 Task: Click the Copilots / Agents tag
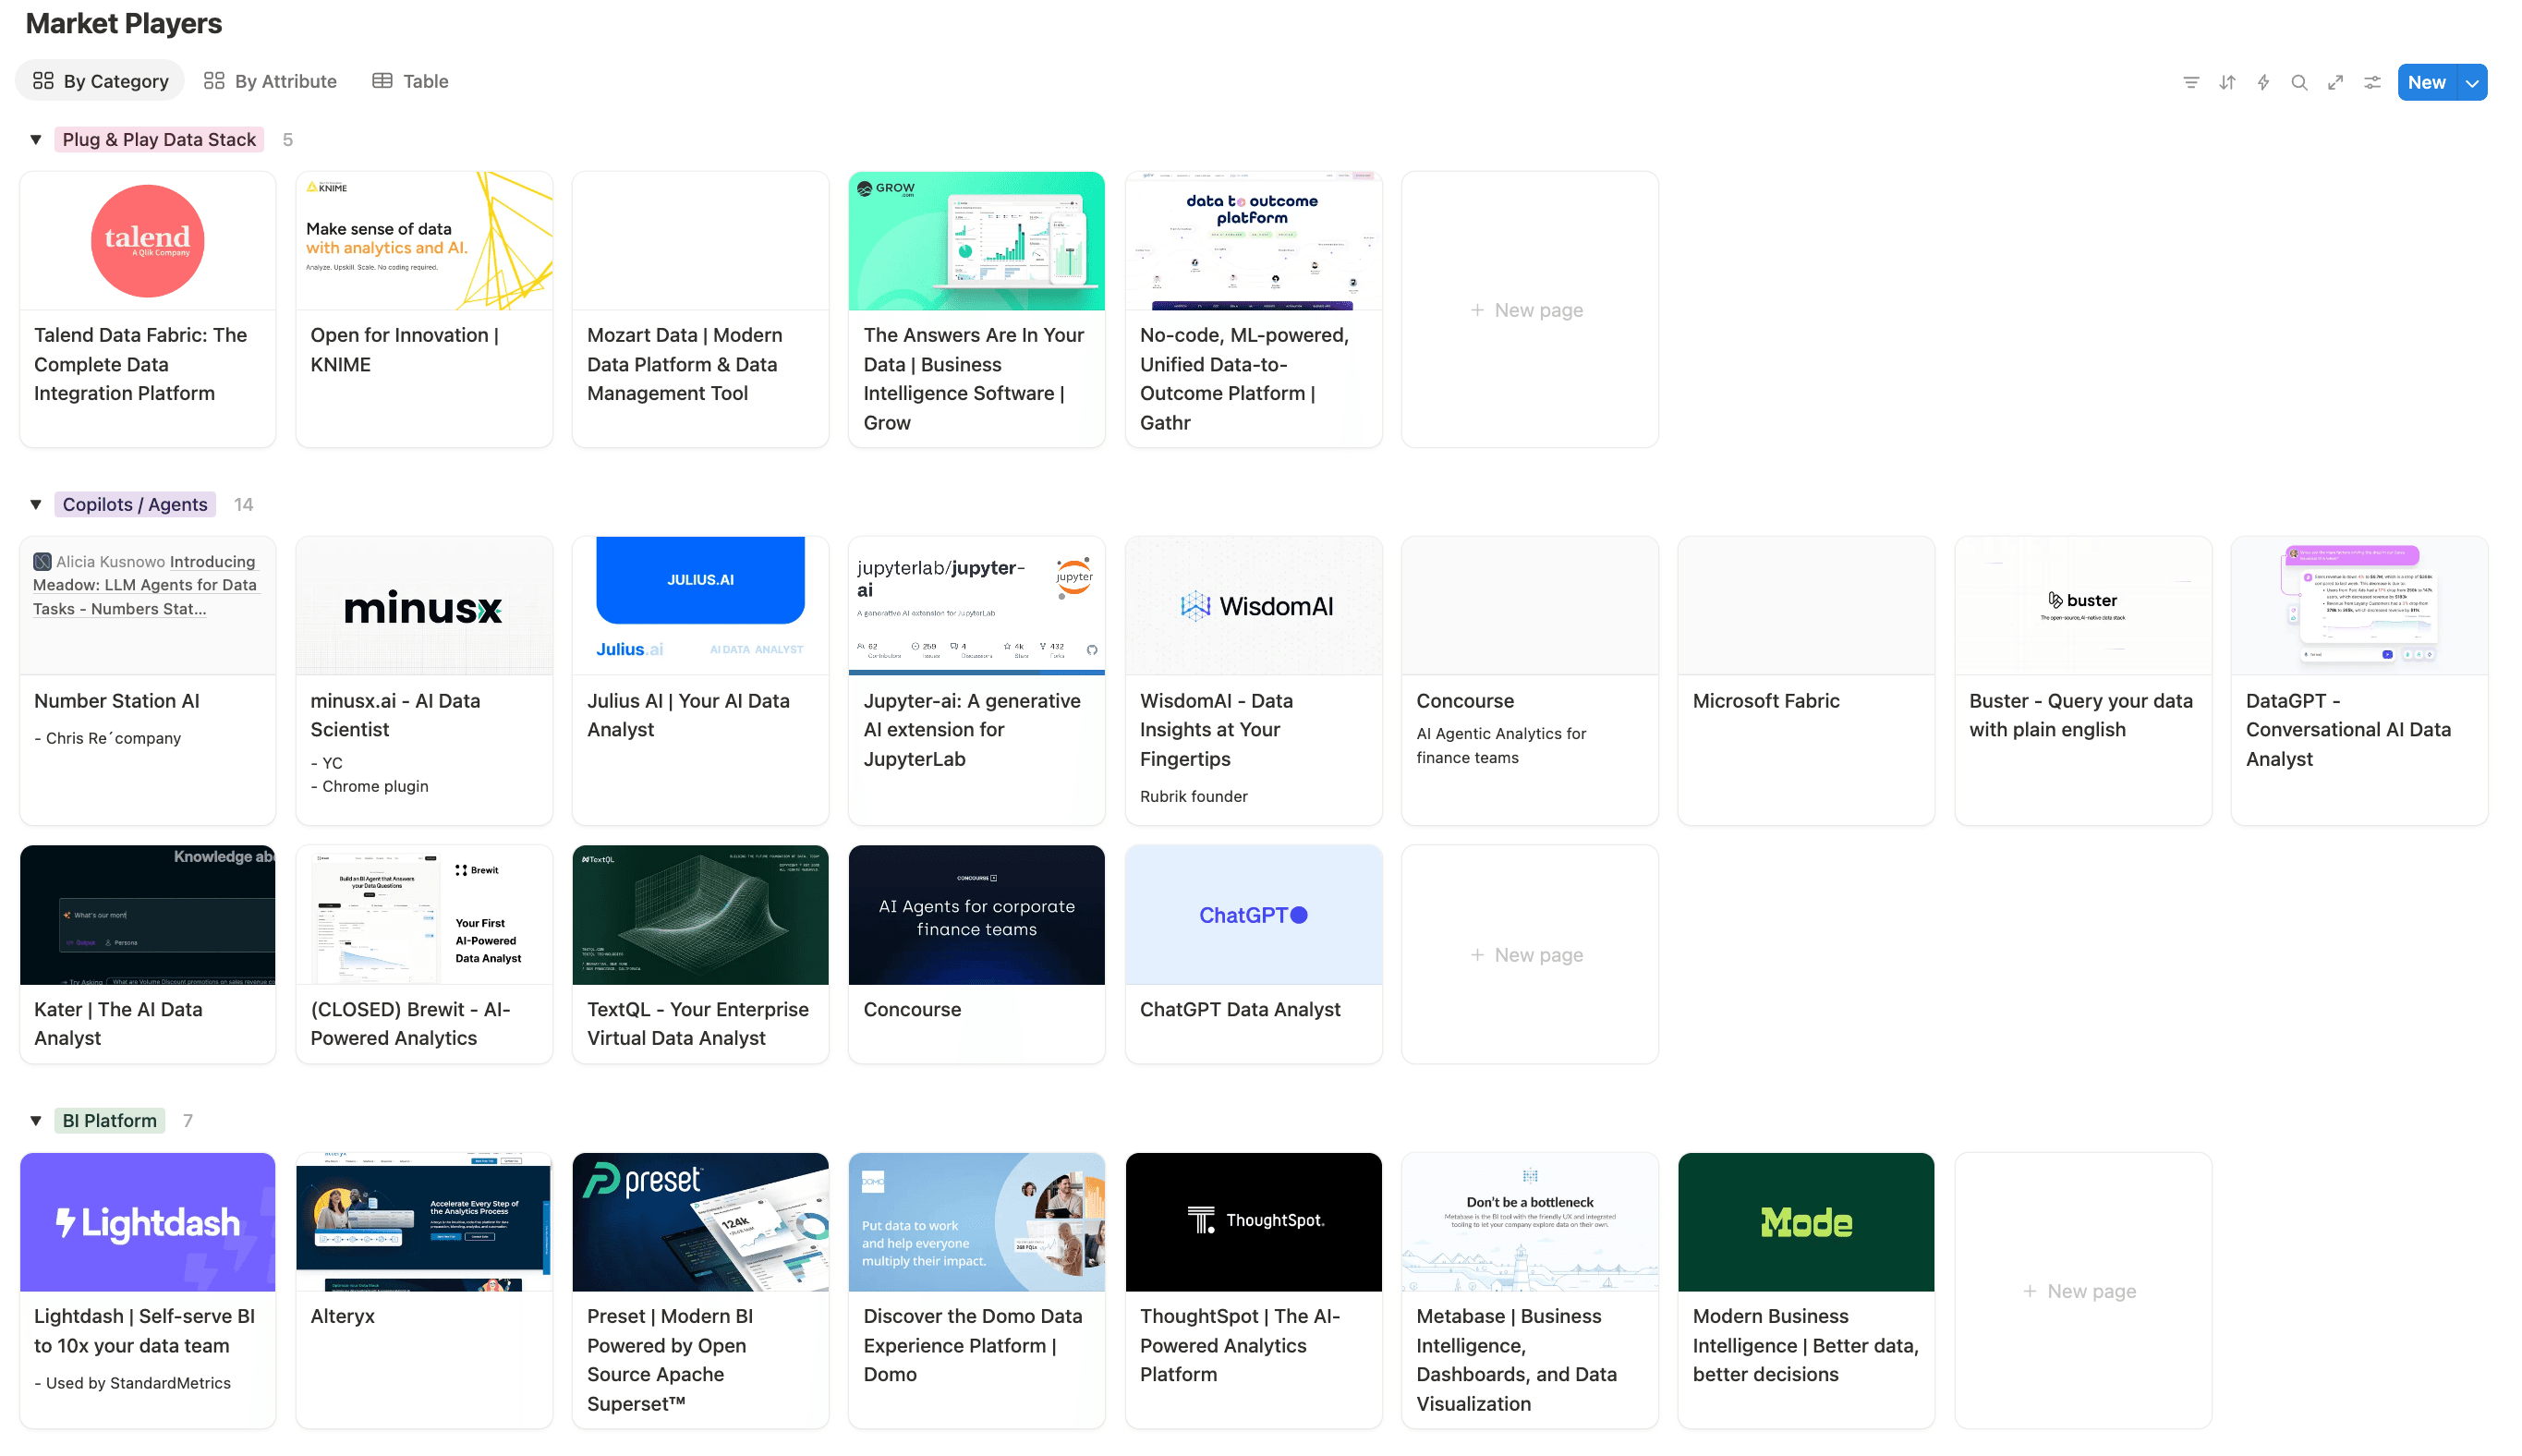click(135, 505)
